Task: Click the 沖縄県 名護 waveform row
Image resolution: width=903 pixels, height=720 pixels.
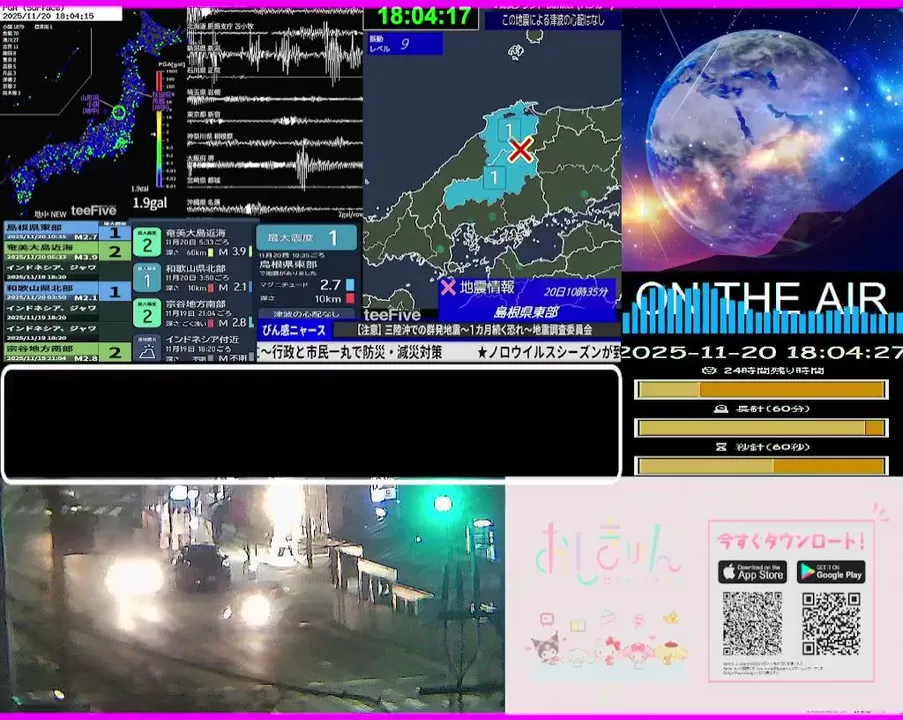Action: click(x=275, y=207)
